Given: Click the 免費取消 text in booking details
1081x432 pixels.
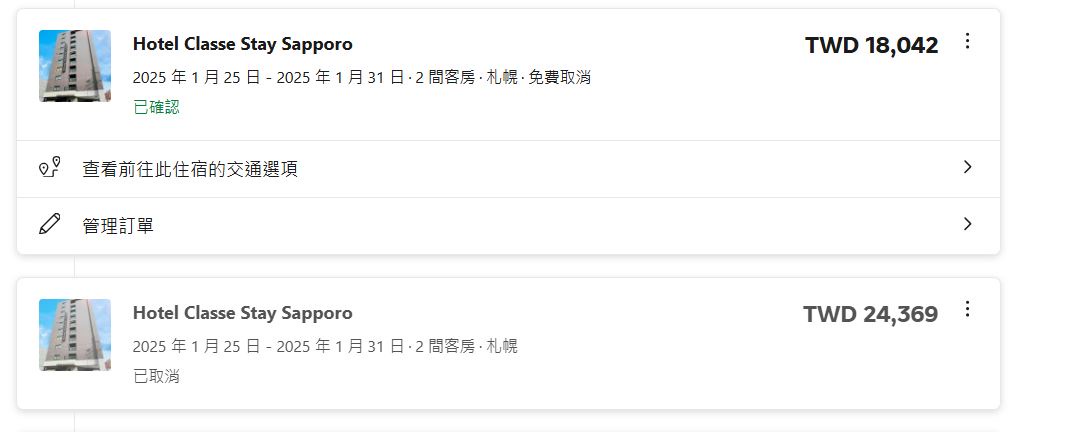Looking at the screenshot, I should (x=559, y=77).
